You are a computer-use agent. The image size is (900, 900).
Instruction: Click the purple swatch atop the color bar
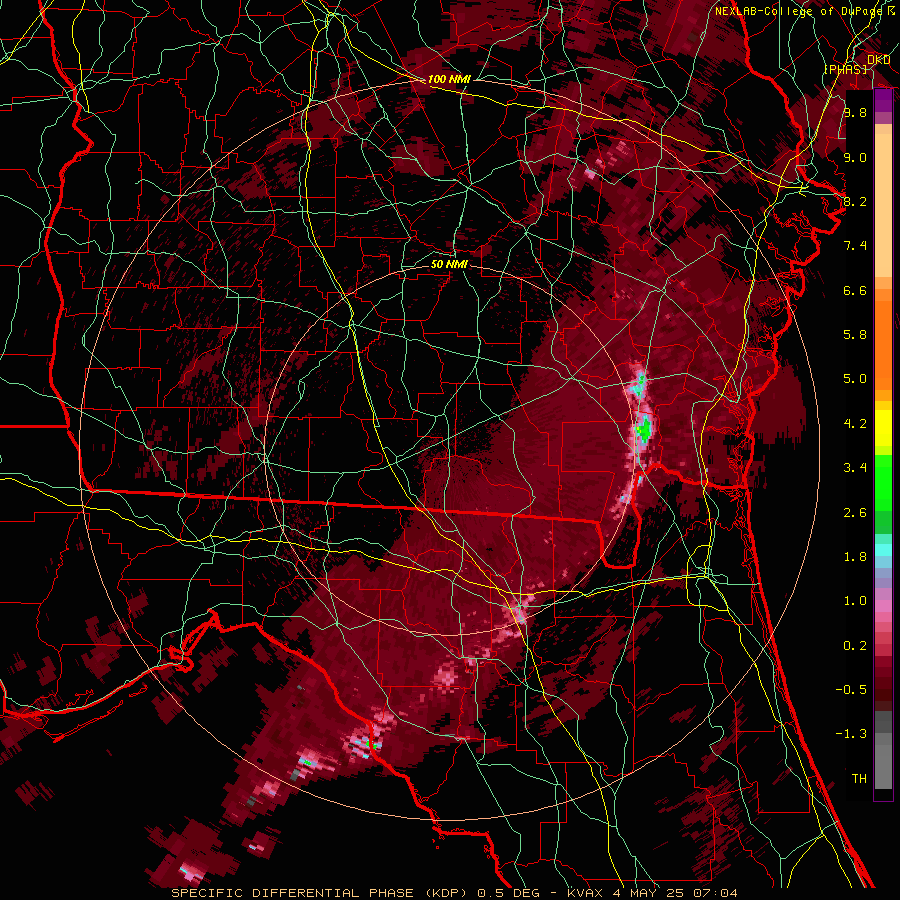pos(883,100)
